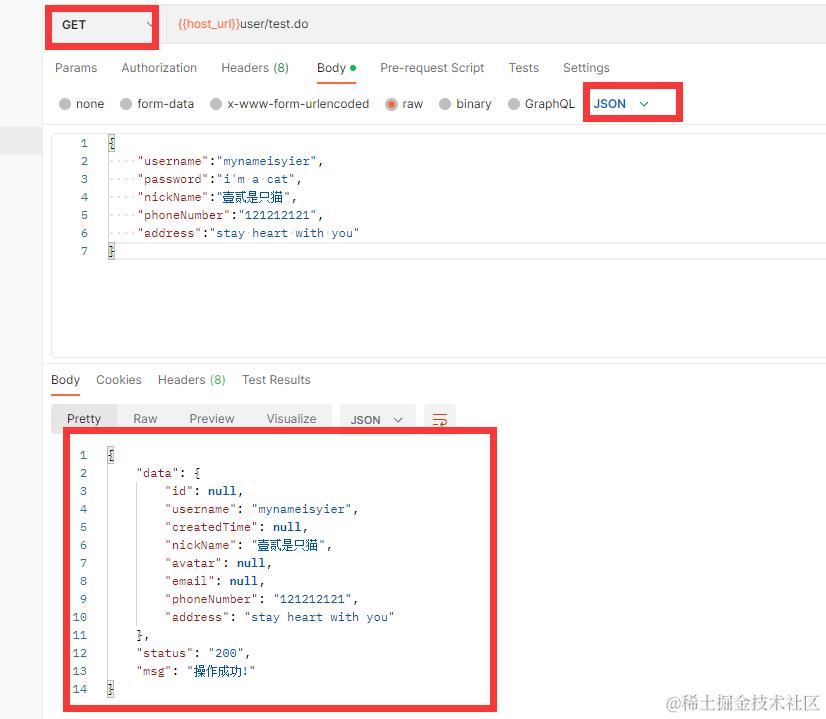The image size is (826, 719).
Task: Open the request Settings tab
Action: (x=586, y=68)
